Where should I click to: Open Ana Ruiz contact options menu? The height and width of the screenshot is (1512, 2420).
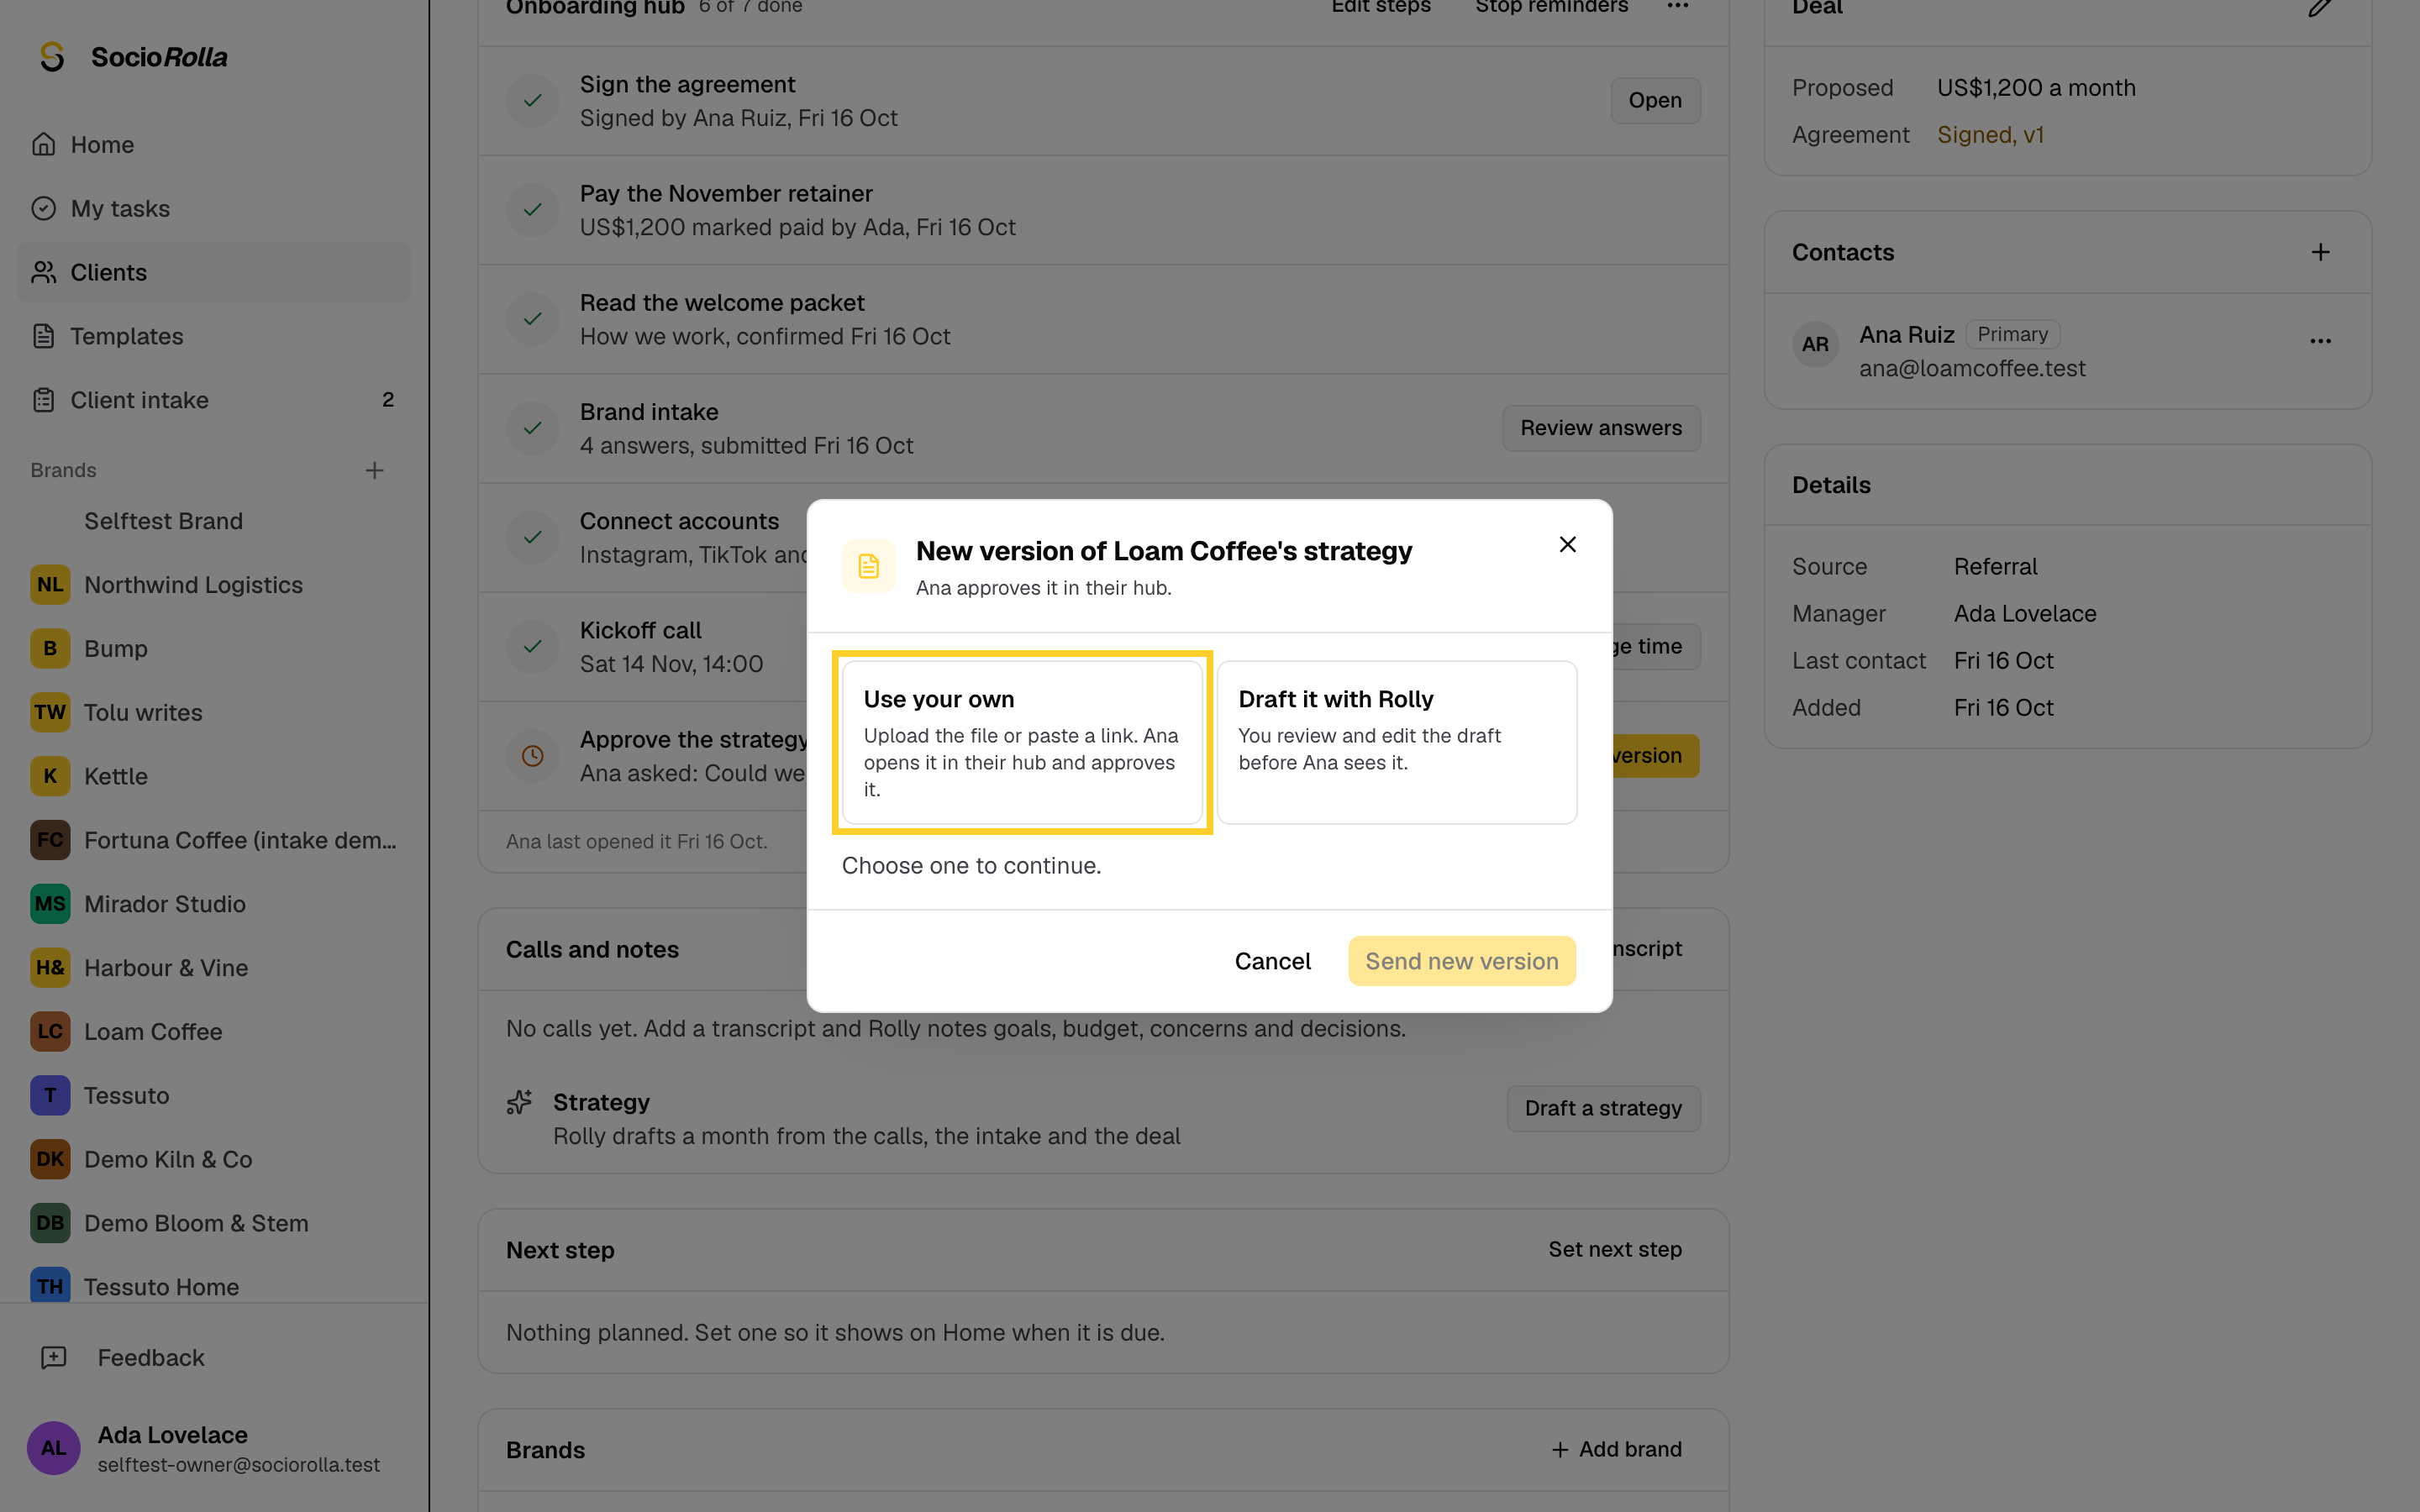click(x=2320, y=342)
